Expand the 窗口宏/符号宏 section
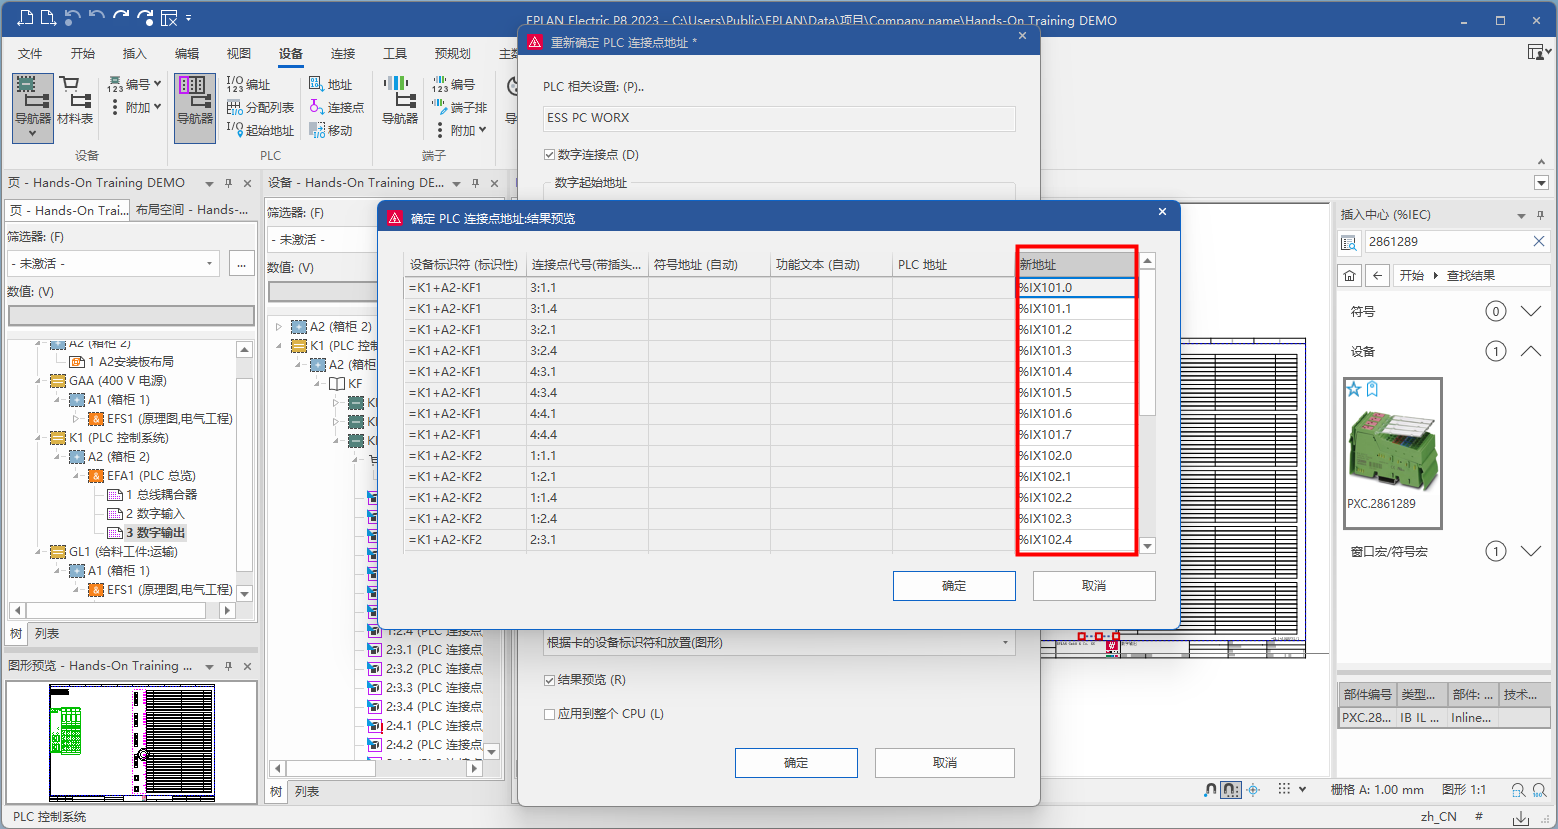Viewport: 1558px width, 829px height. click(1530, 551)
